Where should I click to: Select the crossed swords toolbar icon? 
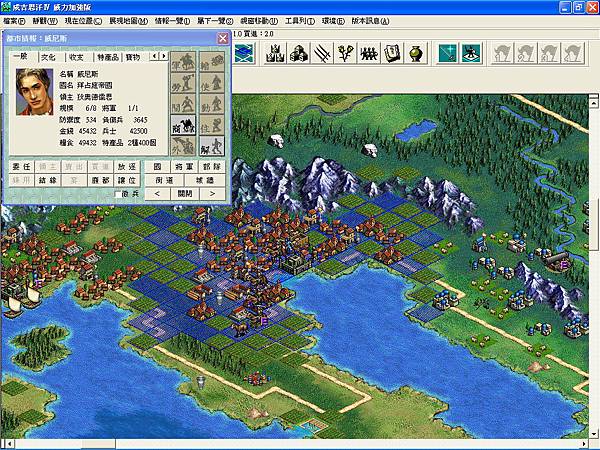coord(322,53)
